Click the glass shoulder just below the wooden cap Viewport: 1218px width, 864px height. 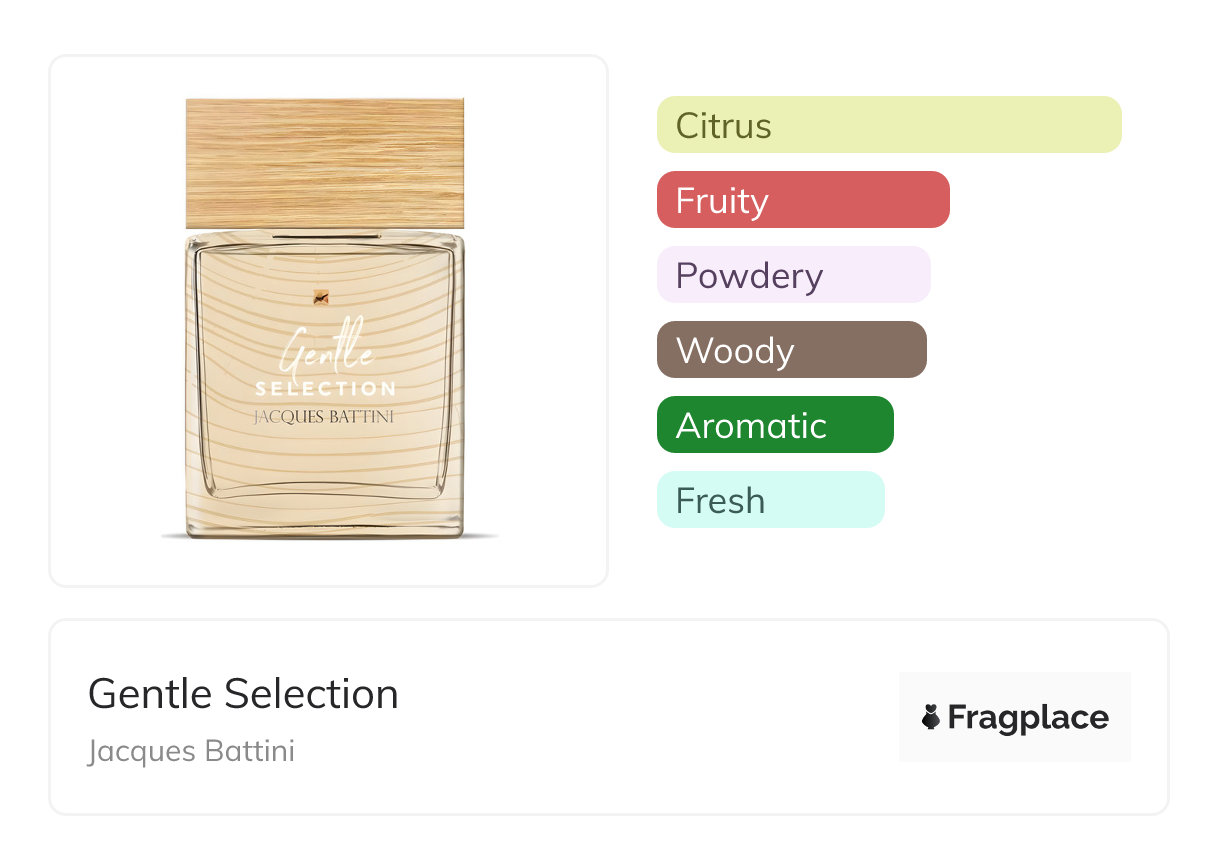tap(325, 238)
